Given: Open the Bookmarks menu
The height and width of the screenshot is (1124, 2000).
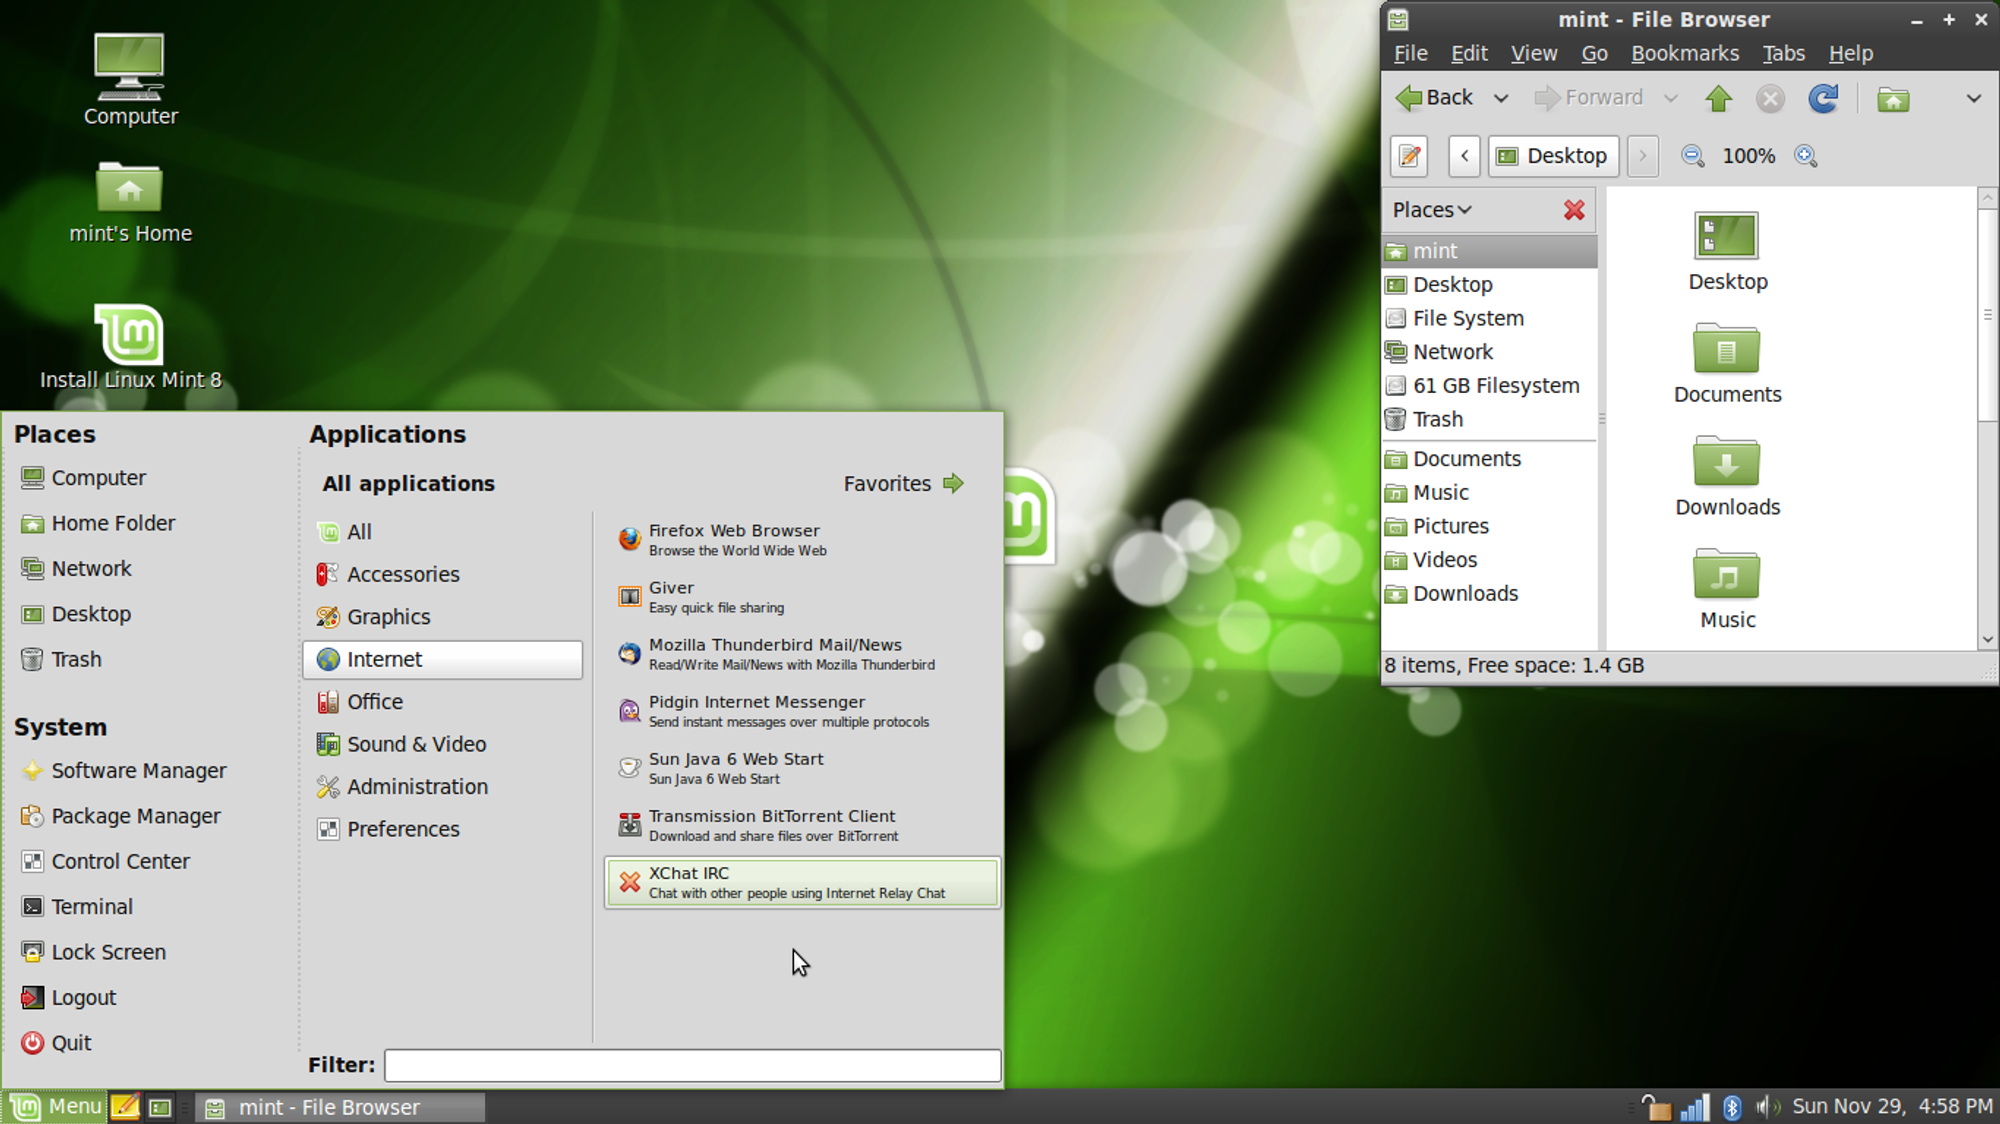Looking at the screenshot, I should [x=1685, y=54].
